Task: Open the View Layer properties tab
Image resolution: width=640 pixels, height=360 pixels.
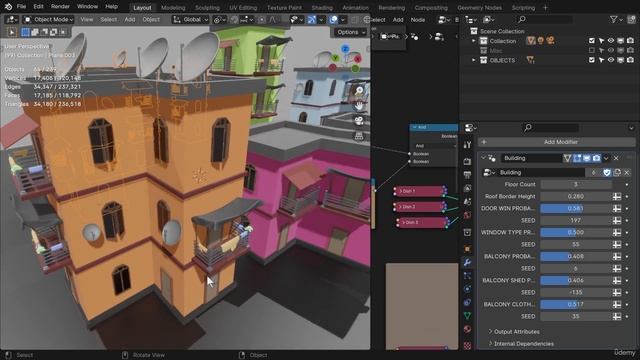Action: point(468,188)
